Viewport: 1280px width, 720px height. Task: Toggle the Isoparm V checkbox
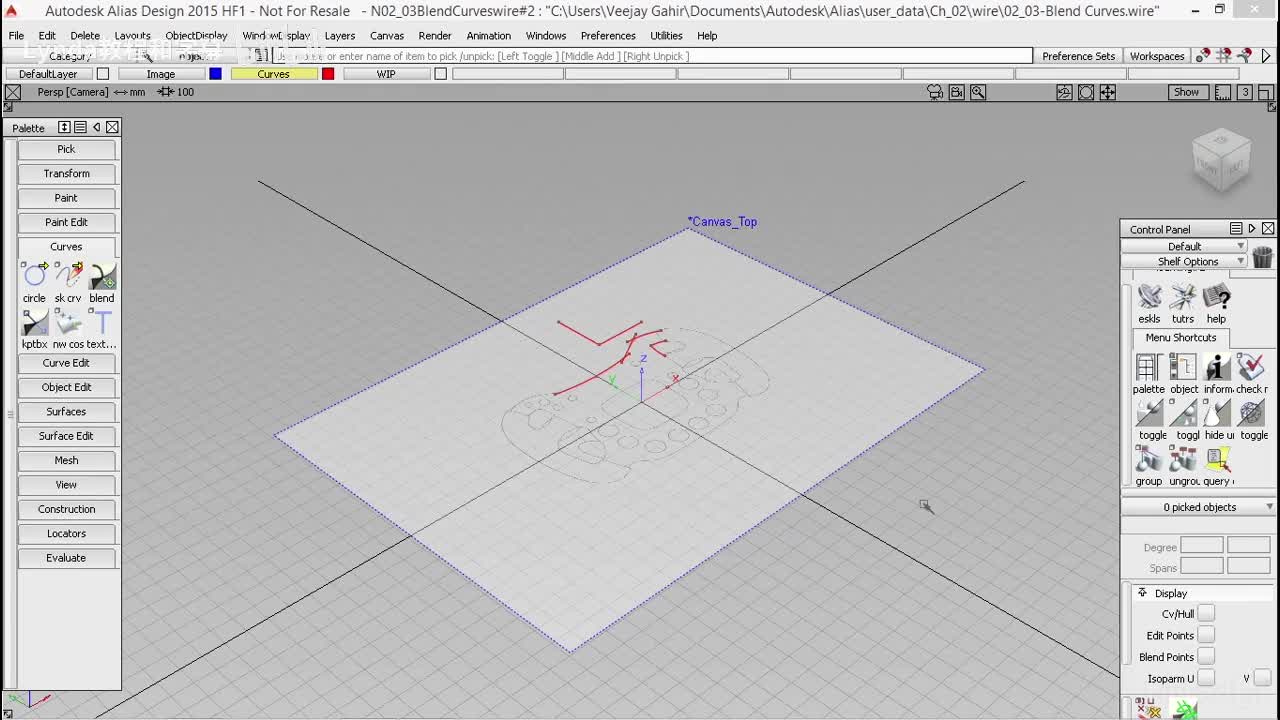(1262, 678)
